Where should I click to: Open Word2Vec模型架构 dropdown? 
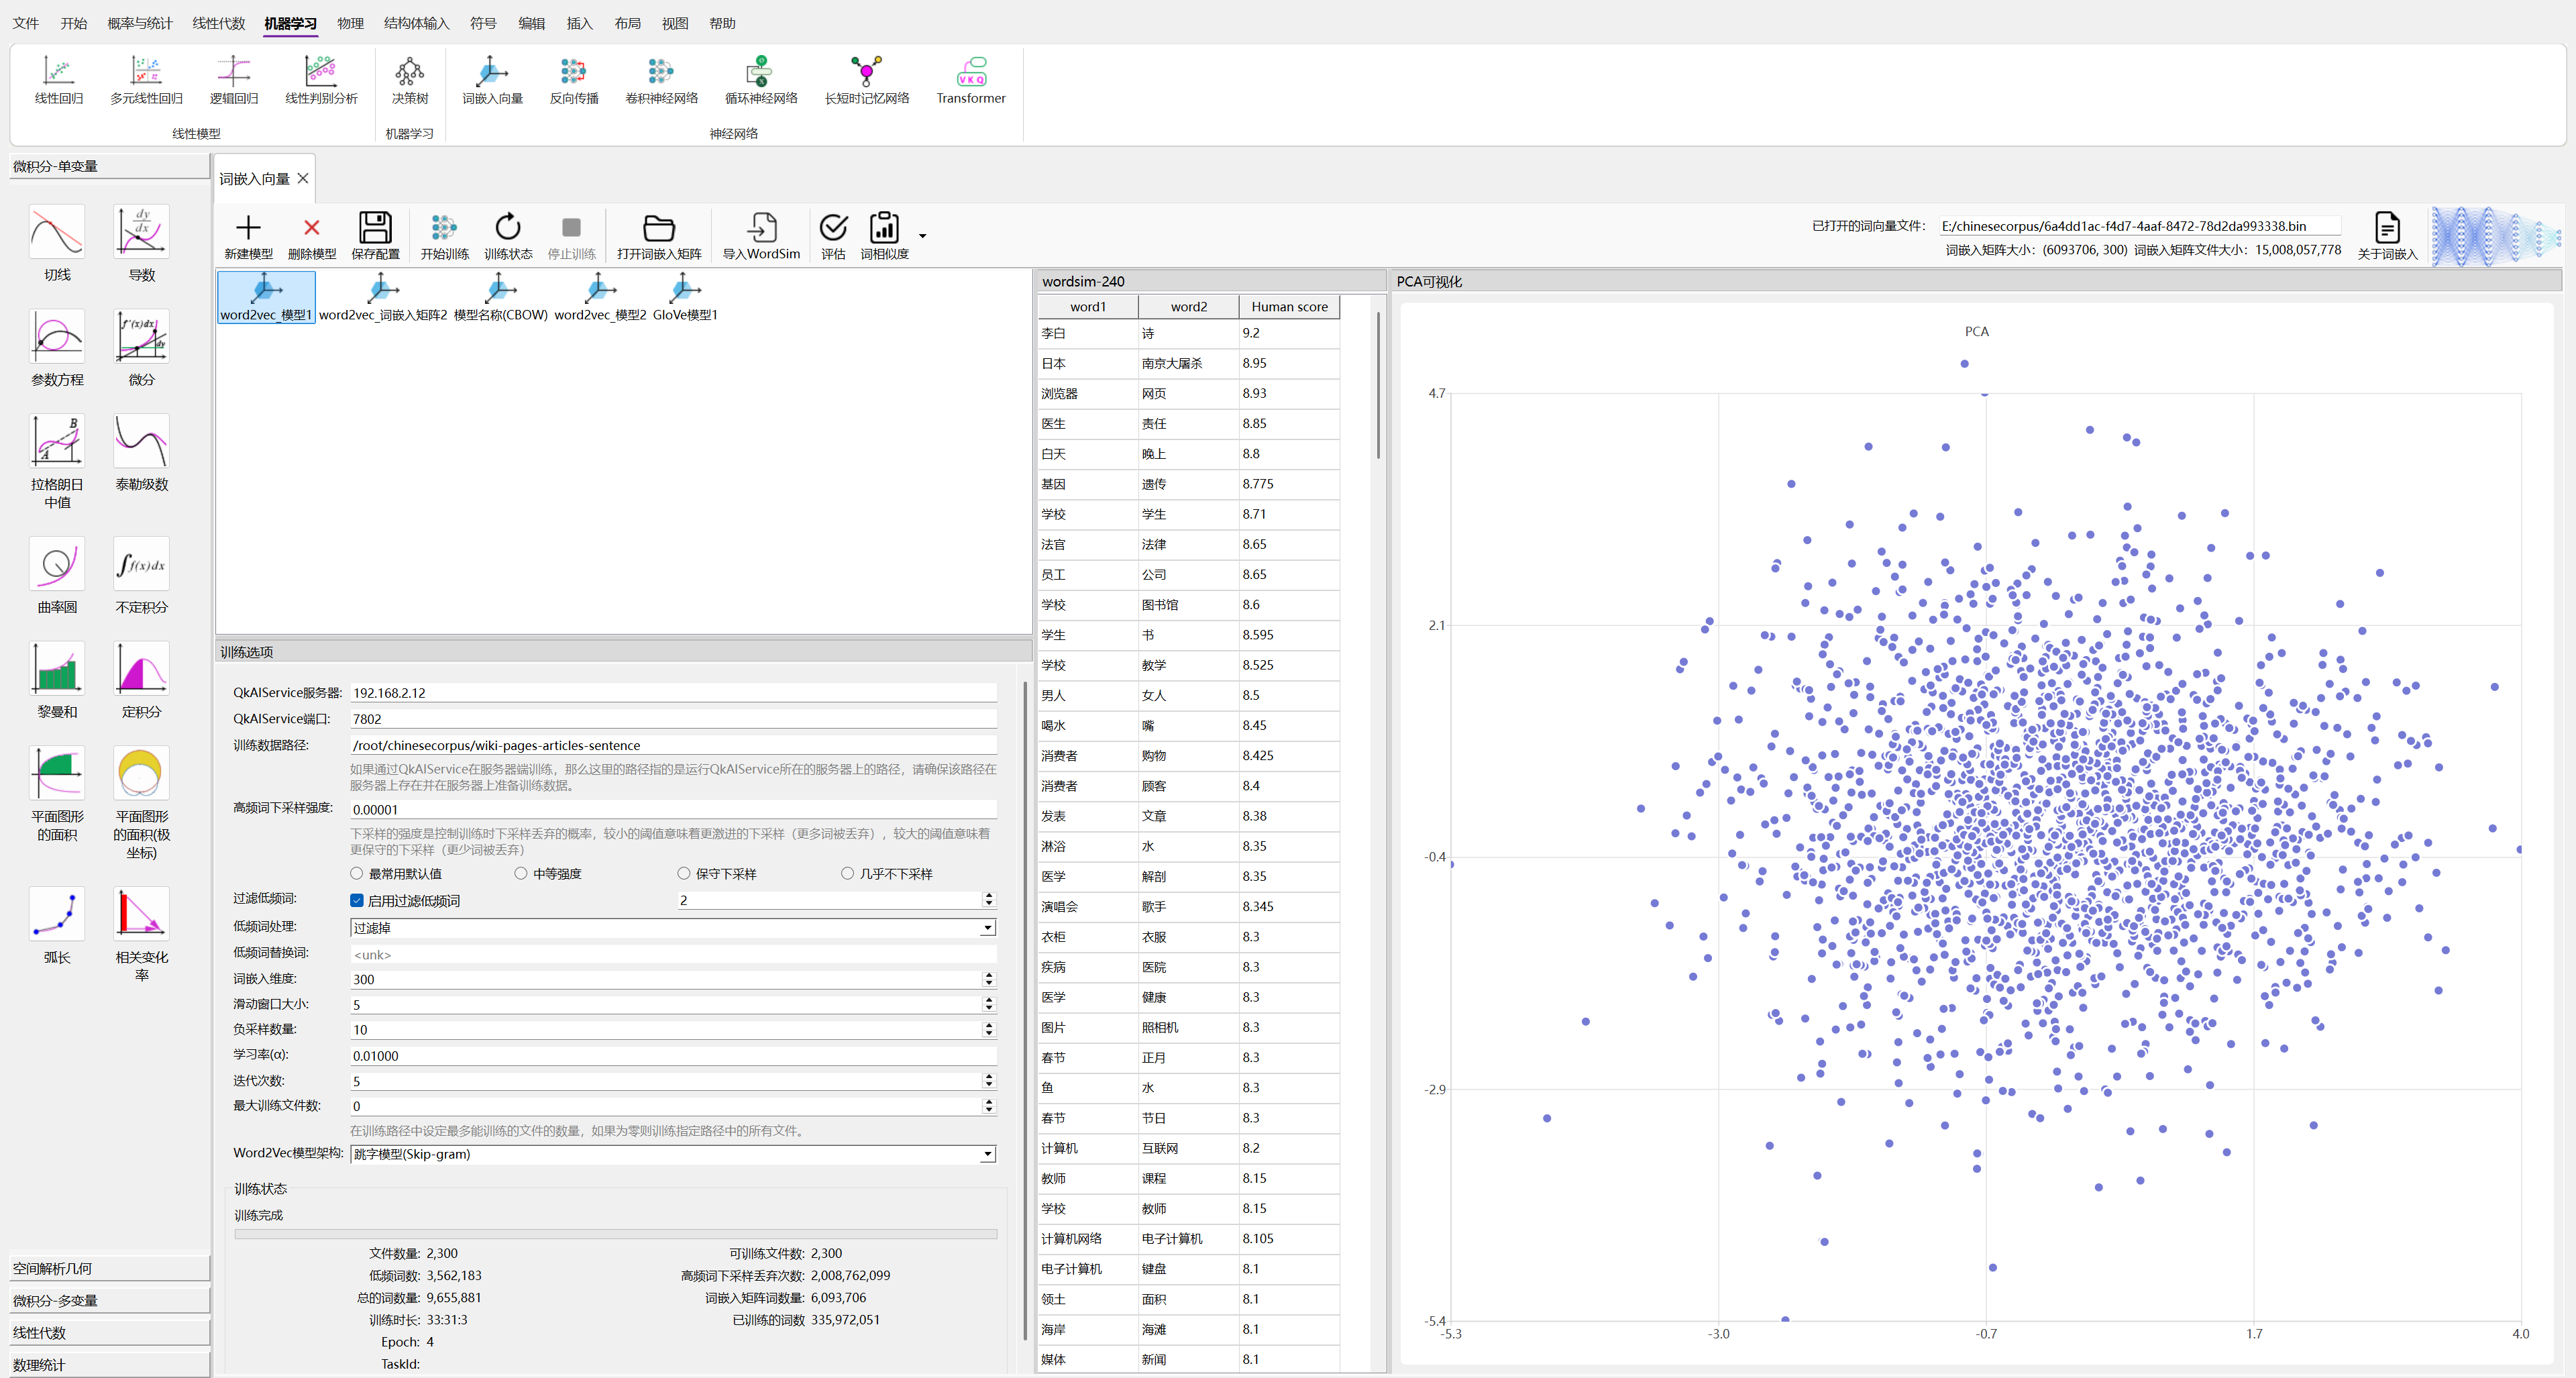coord(987,1154)
